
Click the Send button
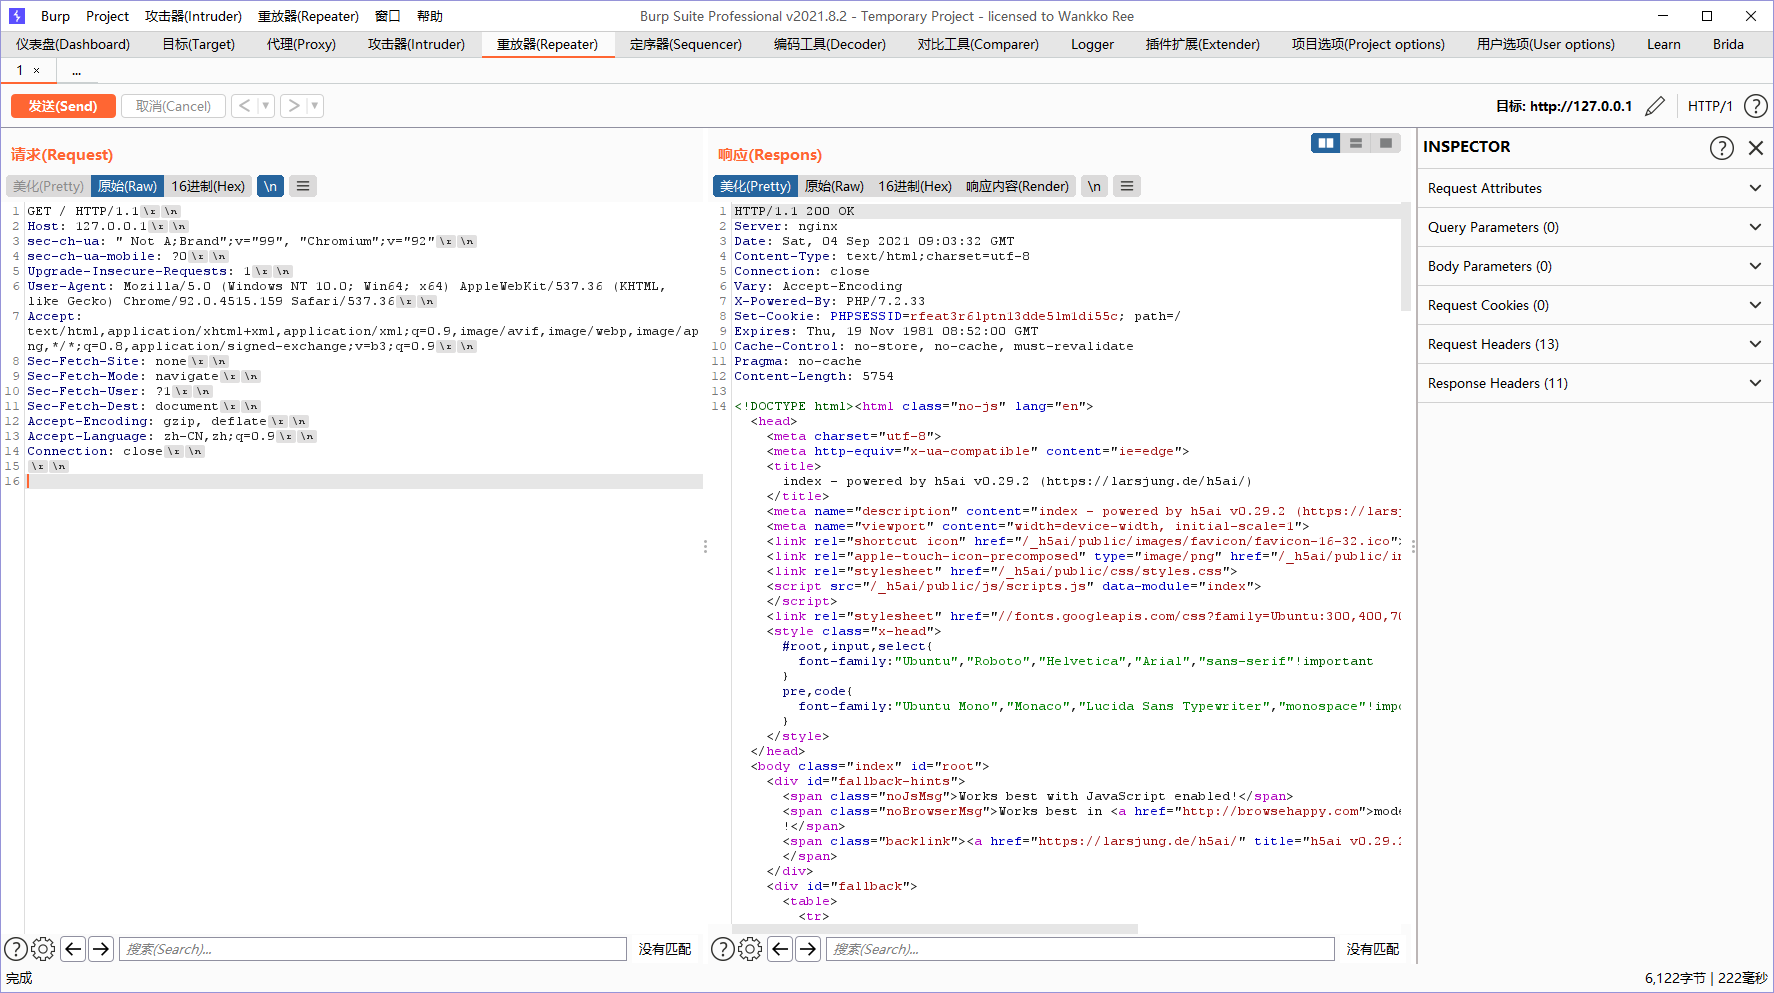pos(63,106)
